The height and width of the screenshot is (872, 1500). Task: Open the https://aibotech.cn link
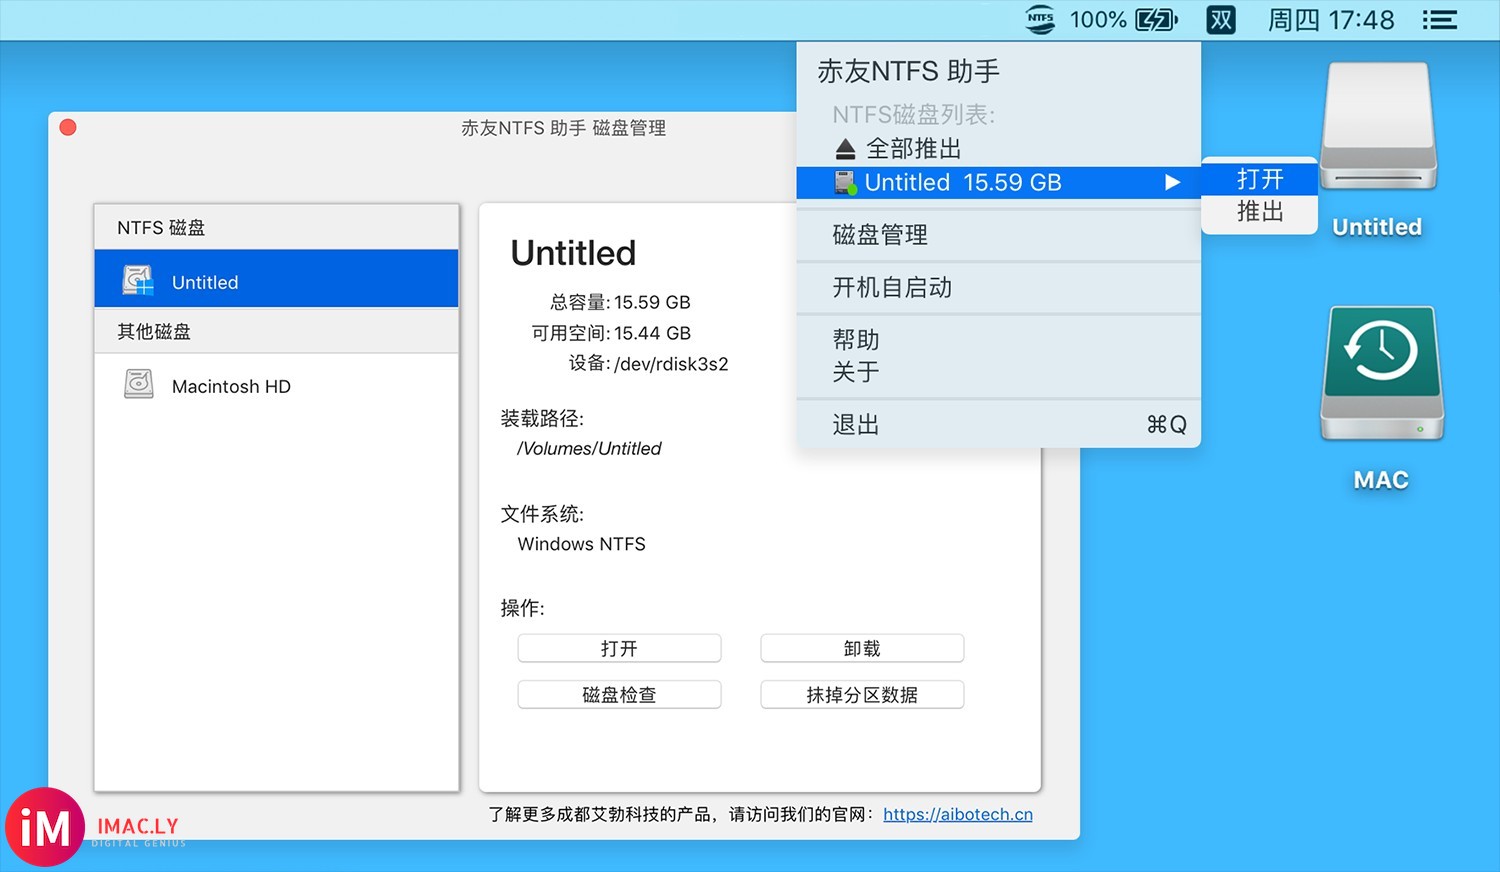click(958, 814)
